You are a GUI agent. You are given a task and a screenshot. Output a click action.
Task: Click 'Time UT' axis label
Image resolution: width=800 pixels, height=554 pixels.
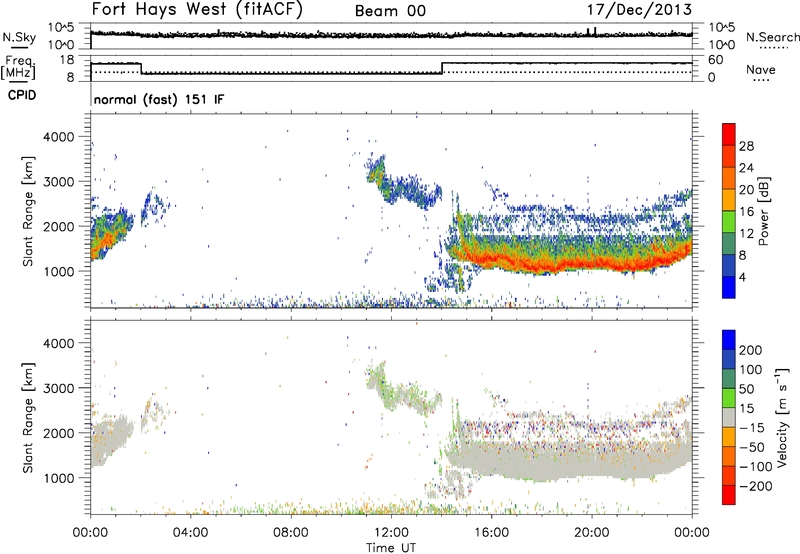[391, 548]
